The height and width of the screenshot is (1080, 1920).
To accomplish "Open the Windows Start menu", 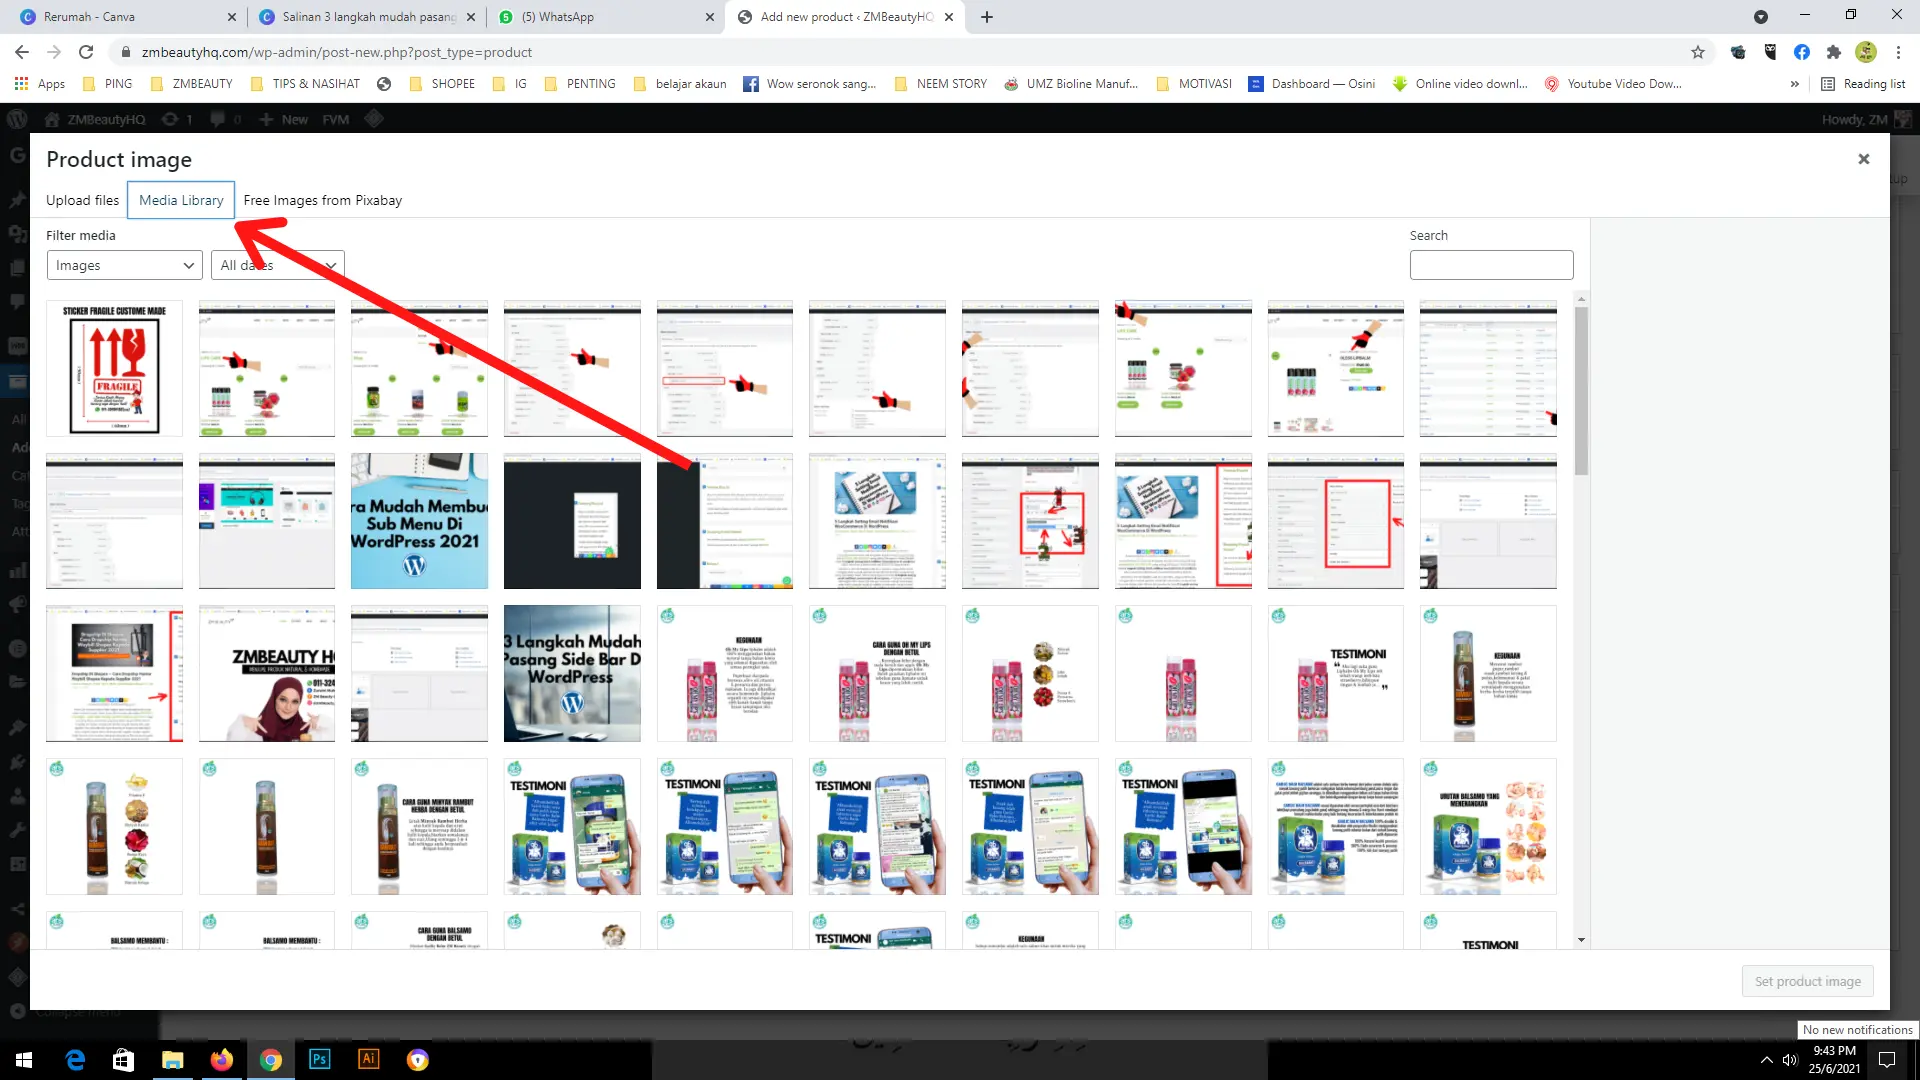I will click(24, 1060).
